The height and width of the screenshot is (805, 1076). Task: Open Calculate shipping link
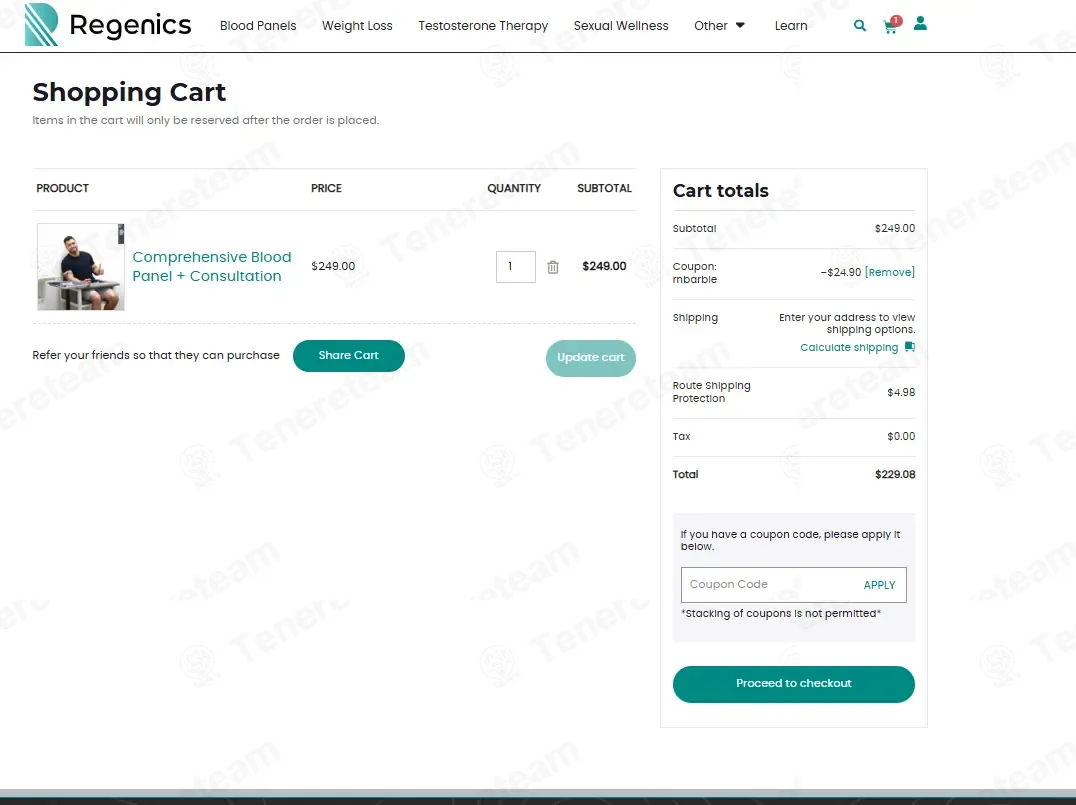click(x=849, y=347)
